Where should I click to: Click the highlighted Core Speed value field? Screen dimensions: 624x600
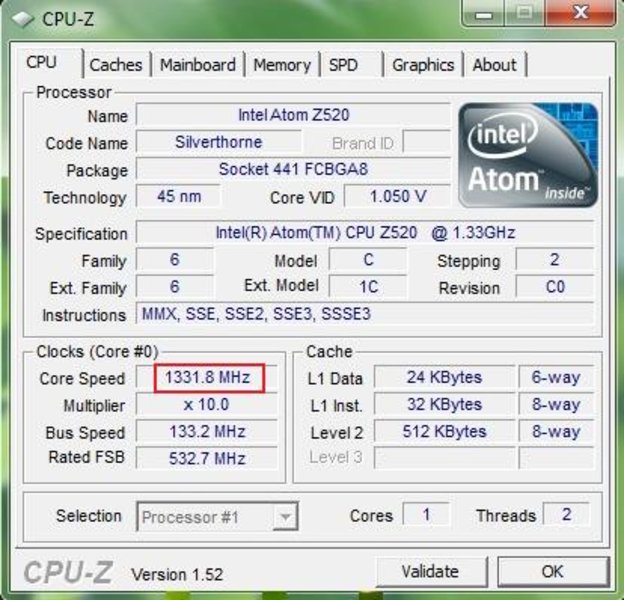click(209, 378)
